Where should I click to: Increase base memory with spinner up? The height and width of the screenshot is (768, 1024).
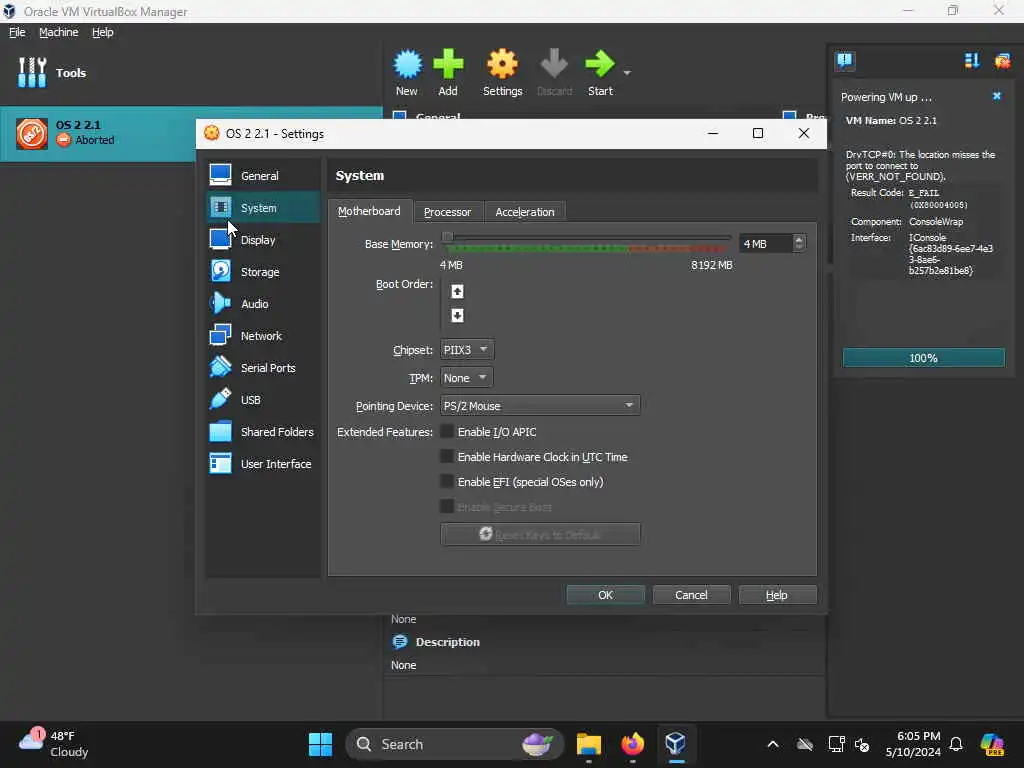pos(799,239)
